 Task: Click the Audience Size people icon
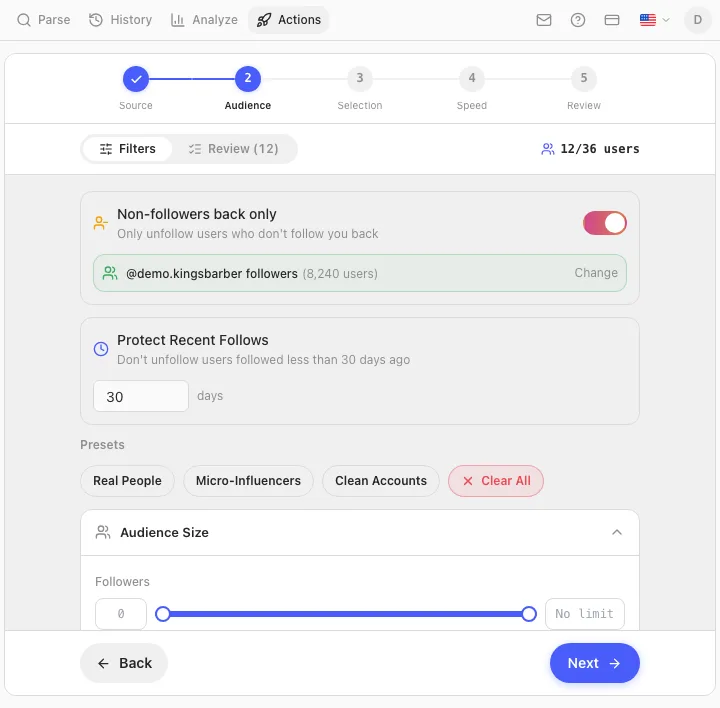point(103,533)
